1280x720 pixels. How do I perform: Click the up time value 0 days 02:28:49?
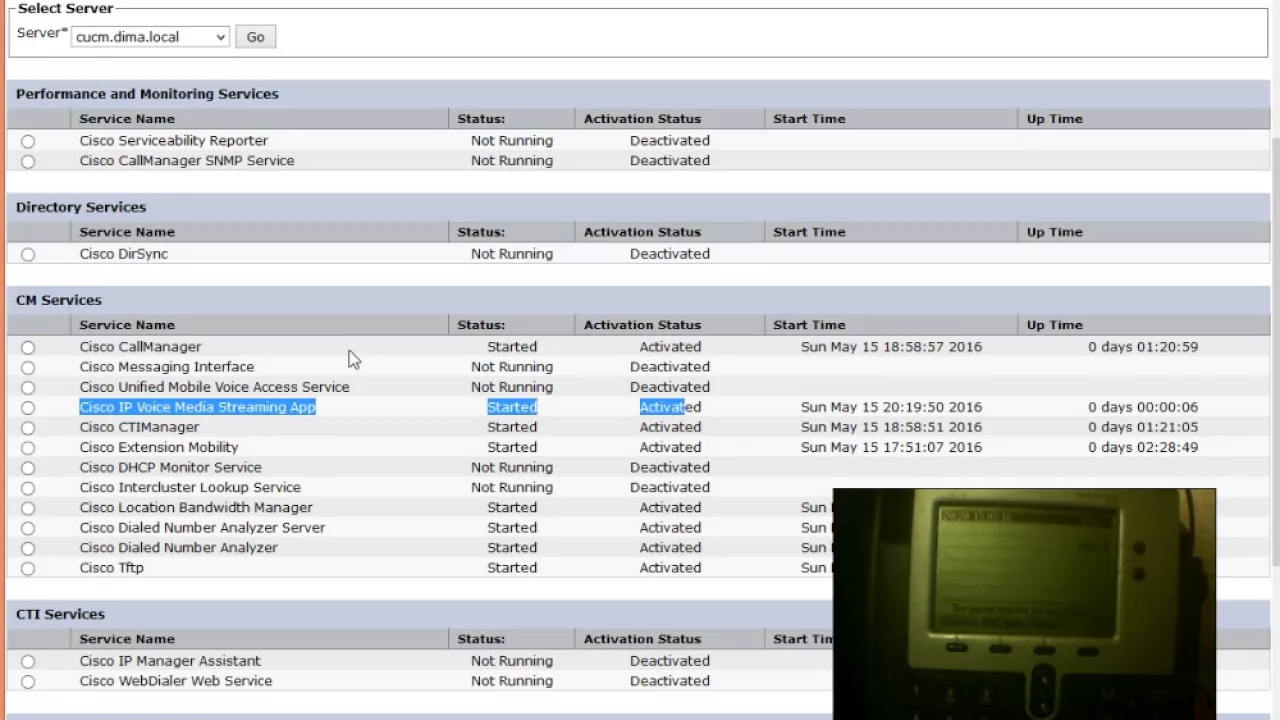[1143, 447]
